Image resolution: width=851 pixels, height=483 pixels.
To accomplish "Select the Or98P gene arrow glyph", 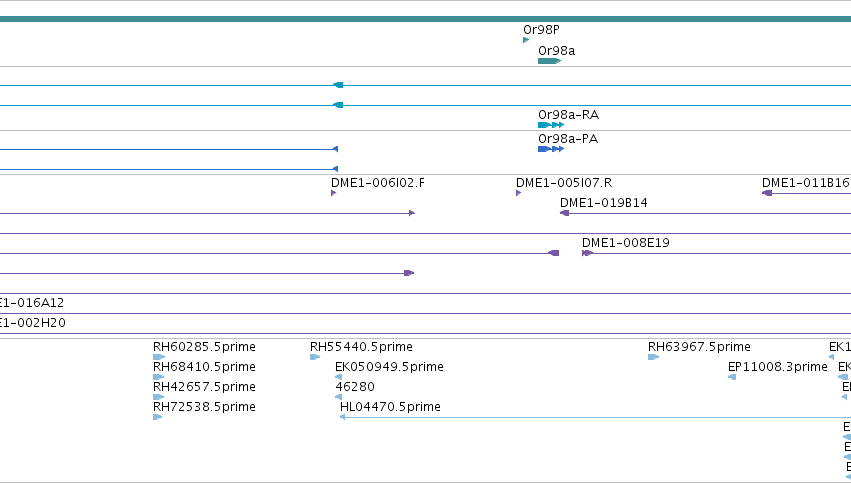I will (x=526, y=40).
